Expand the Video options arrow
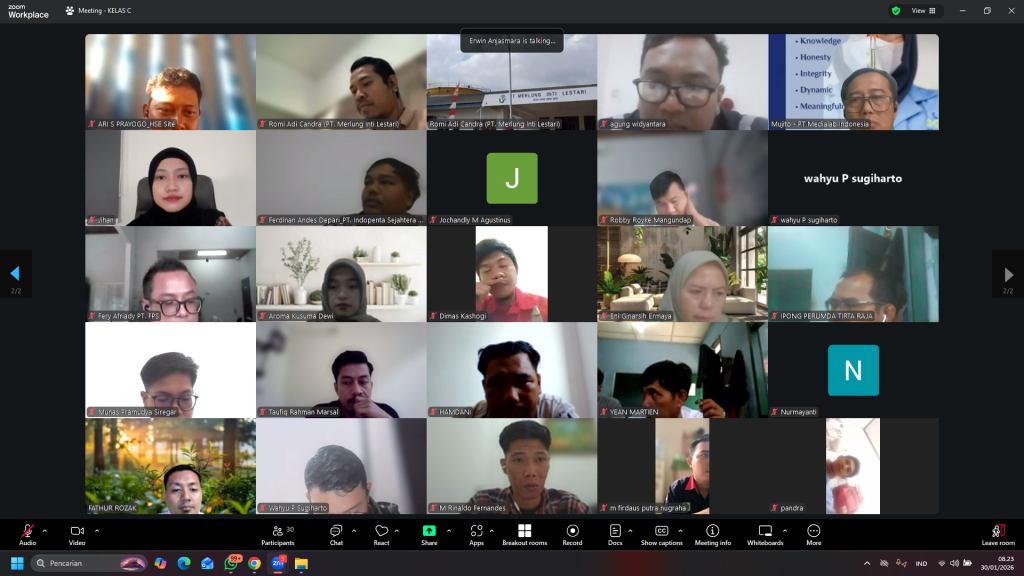This screenshot has height=576, width=1024. [x=96, y=531]
